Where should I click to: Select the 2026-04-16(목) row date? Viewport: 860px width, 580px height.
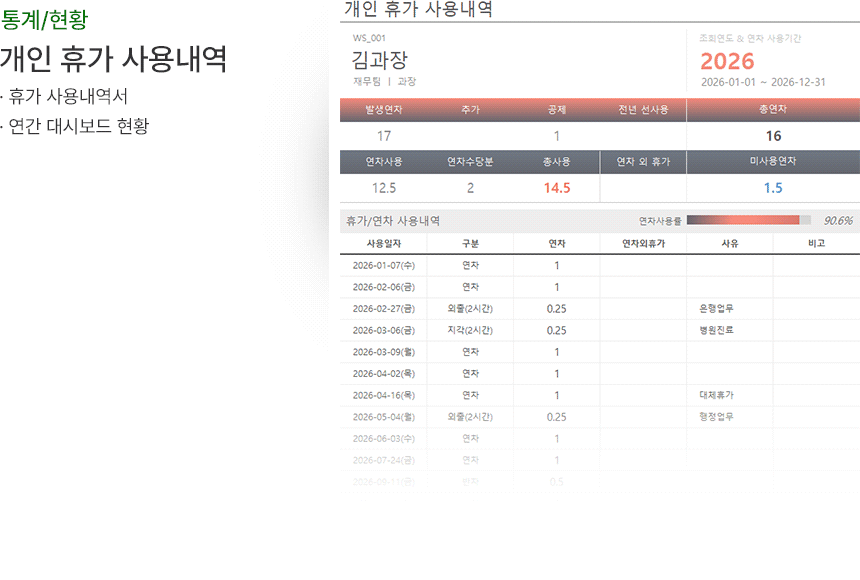(383, 395)
